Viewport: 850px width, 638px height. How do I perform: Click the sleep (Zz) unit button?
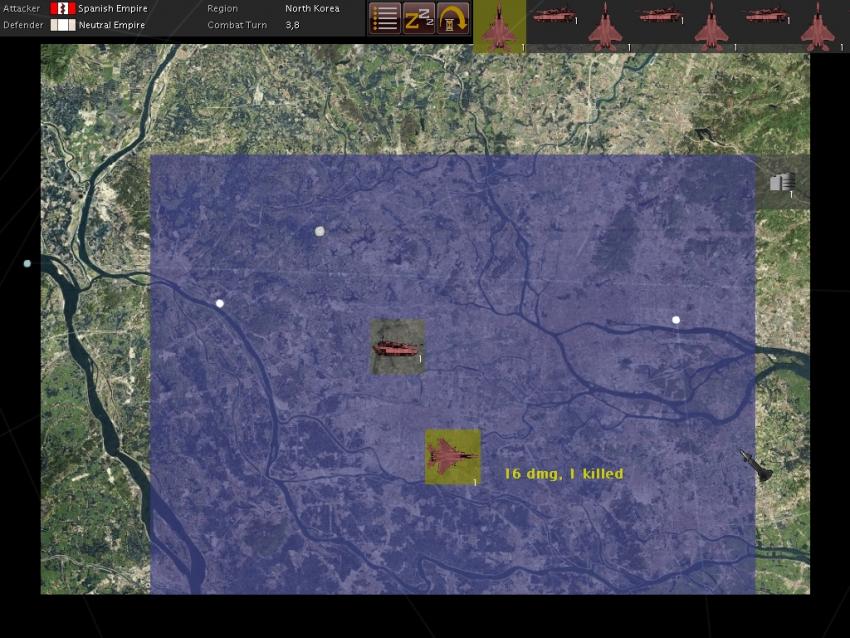point(419,18)
